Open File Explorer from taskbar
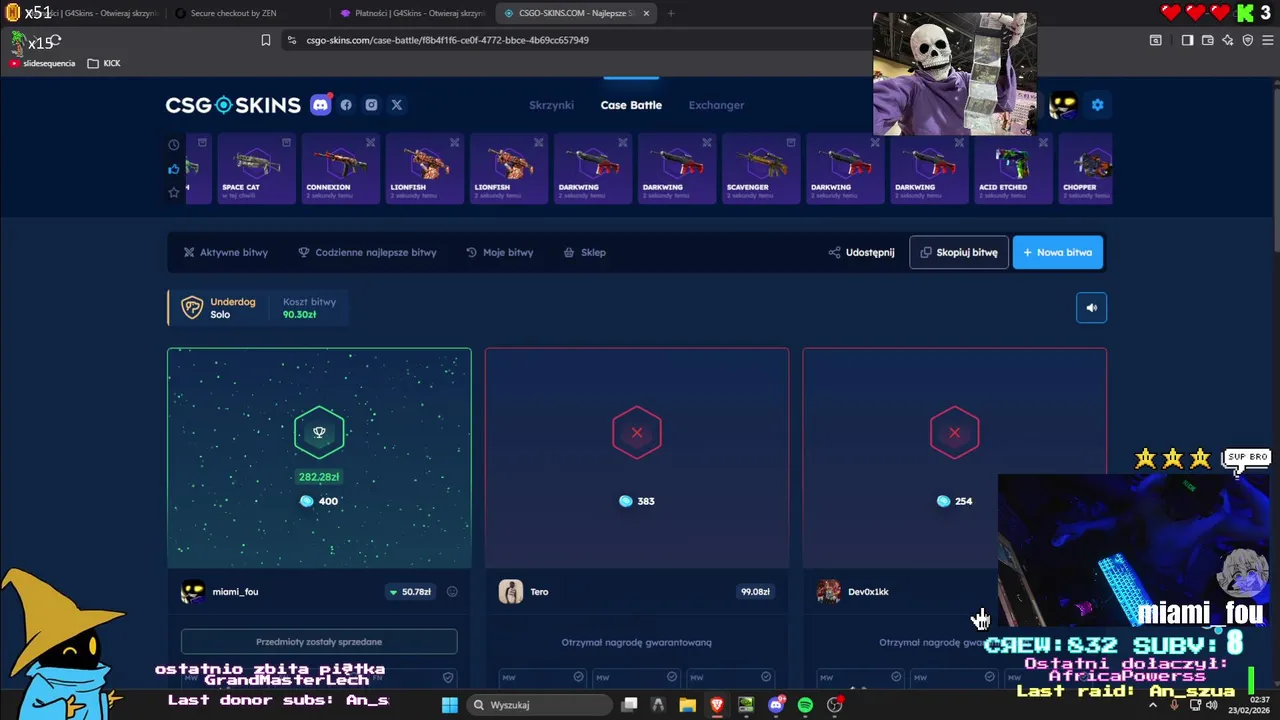This screenshot has width=1280, height=720. click(x=687, y=705)
